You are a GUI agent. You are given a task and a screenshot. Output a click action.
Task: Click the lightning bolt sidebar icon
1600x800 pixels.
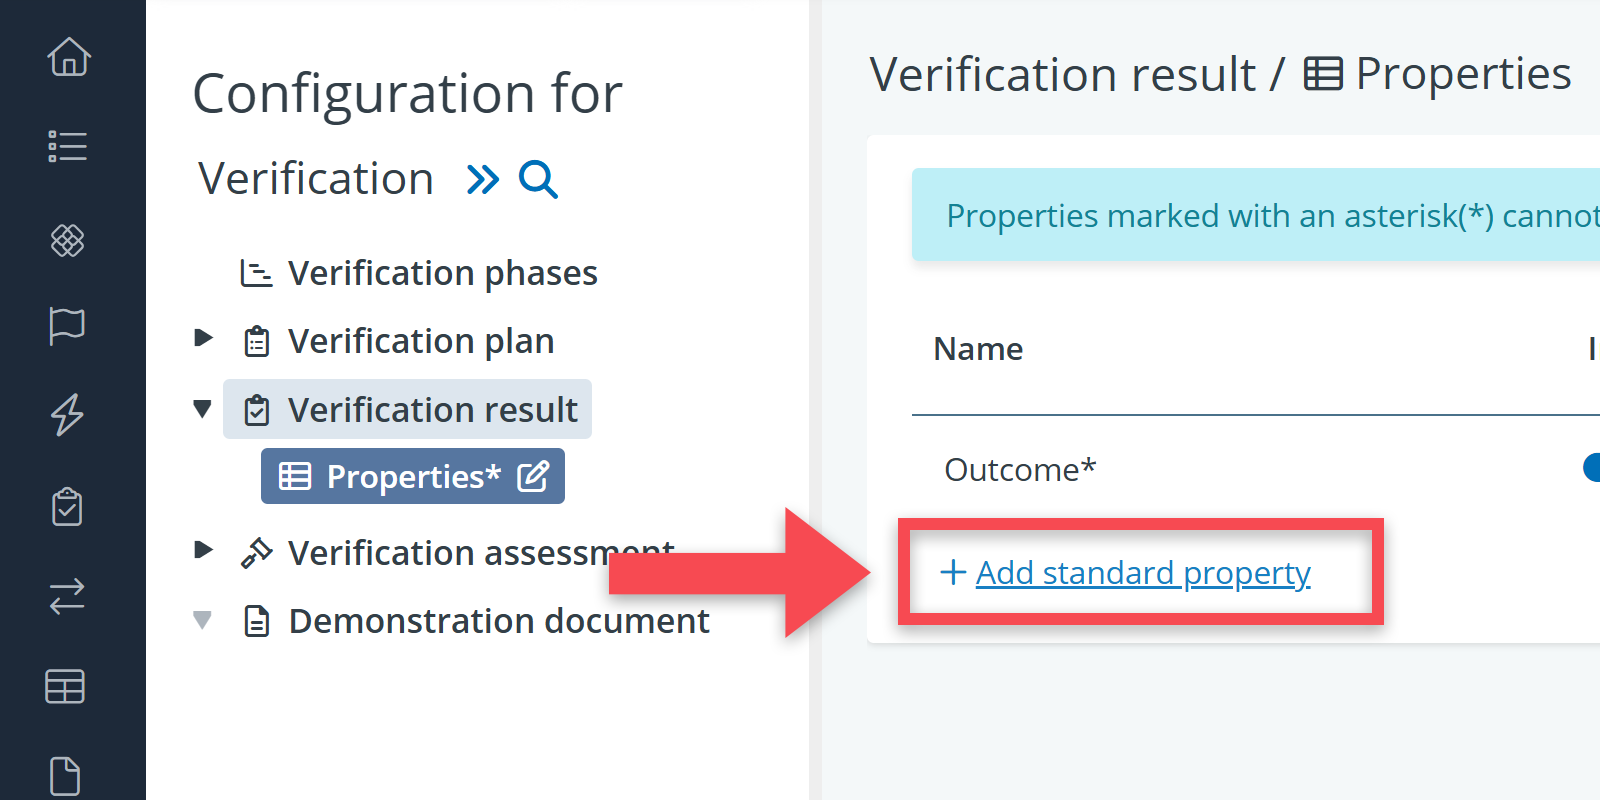pyautogui.click(x=68, y=414)
